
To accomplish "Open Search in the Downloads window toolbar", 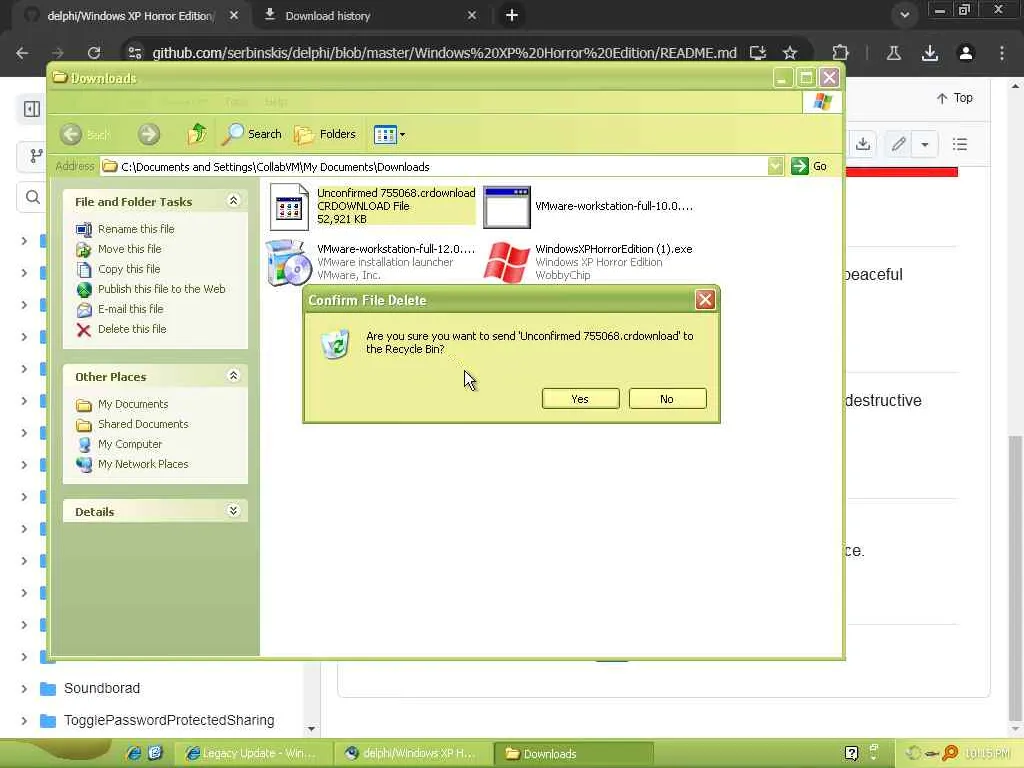I will coord(251,135).
